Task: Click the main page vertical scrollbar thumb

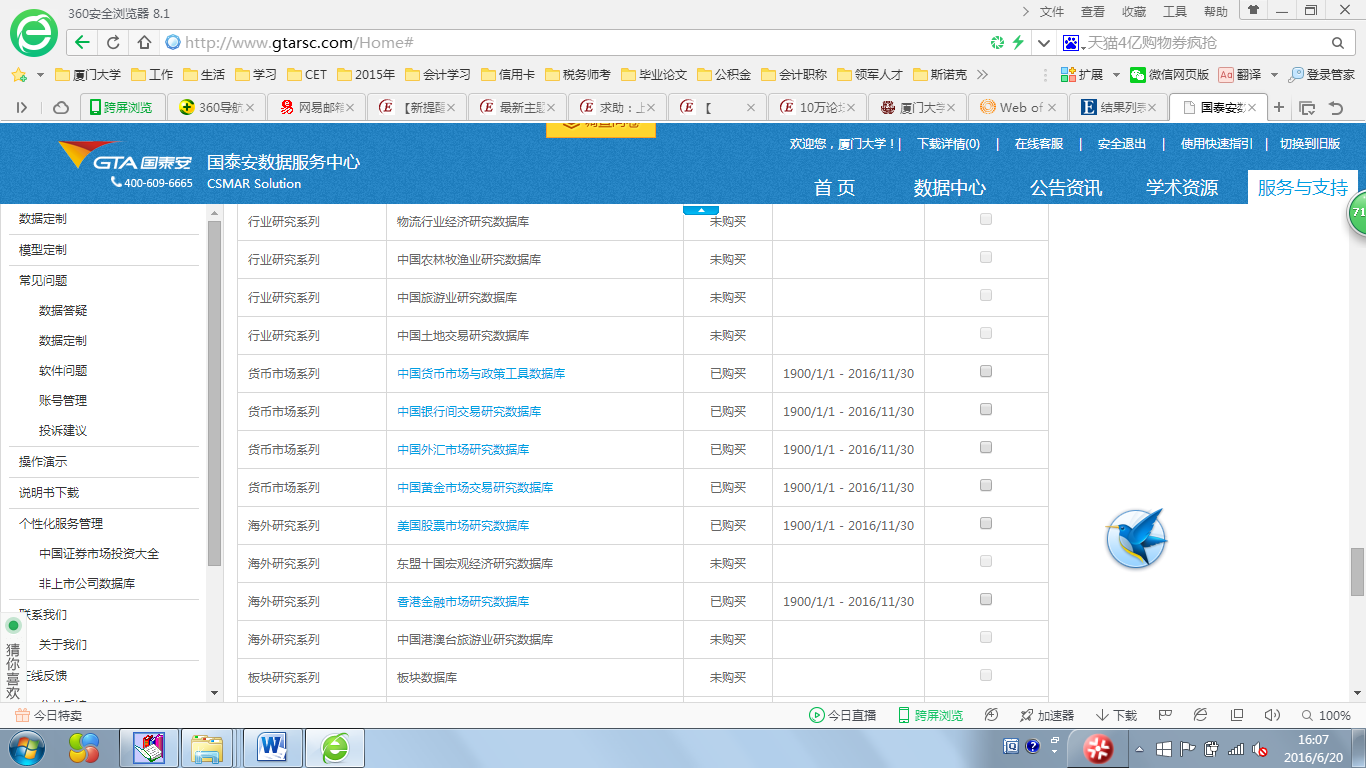Action: point(1357,571)
